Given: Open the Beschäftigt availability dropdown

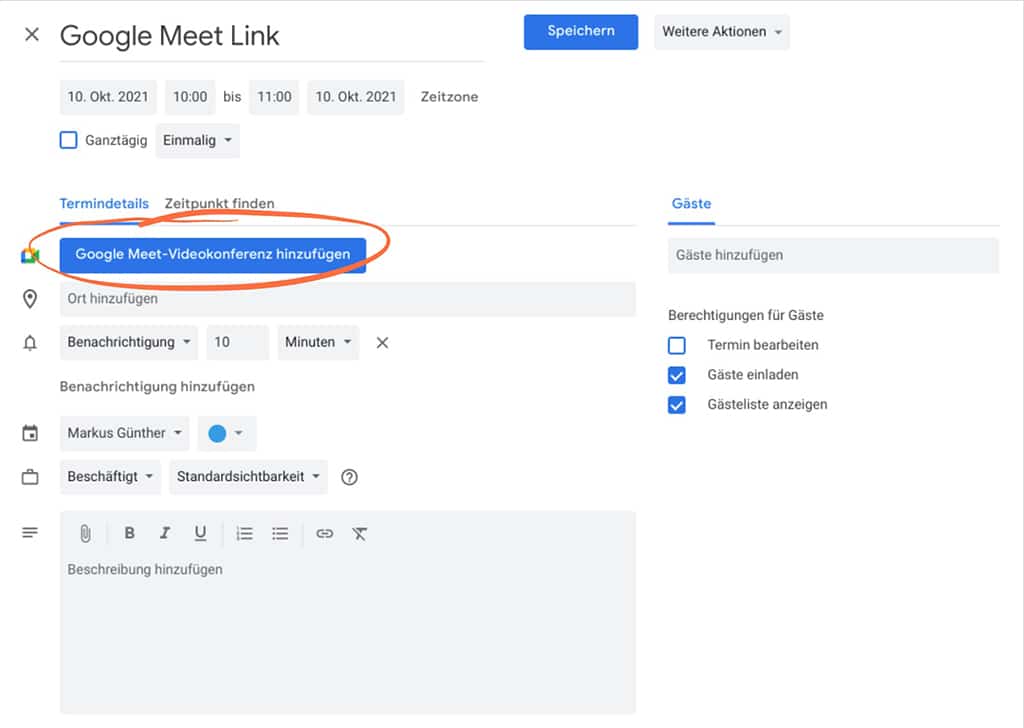Looking at the screenshot, I should tap(110, 477).
